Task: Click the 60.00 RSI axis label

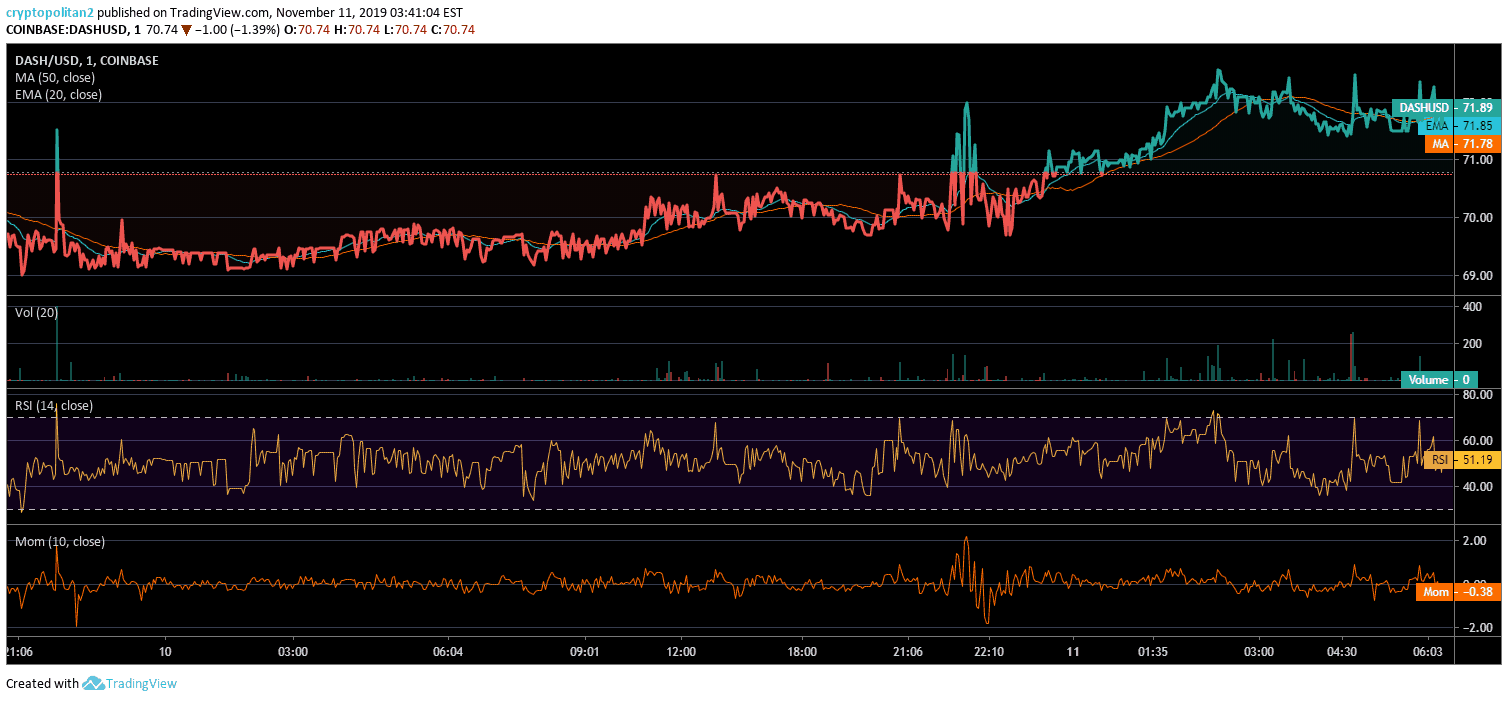Action: coord(1476,441)
